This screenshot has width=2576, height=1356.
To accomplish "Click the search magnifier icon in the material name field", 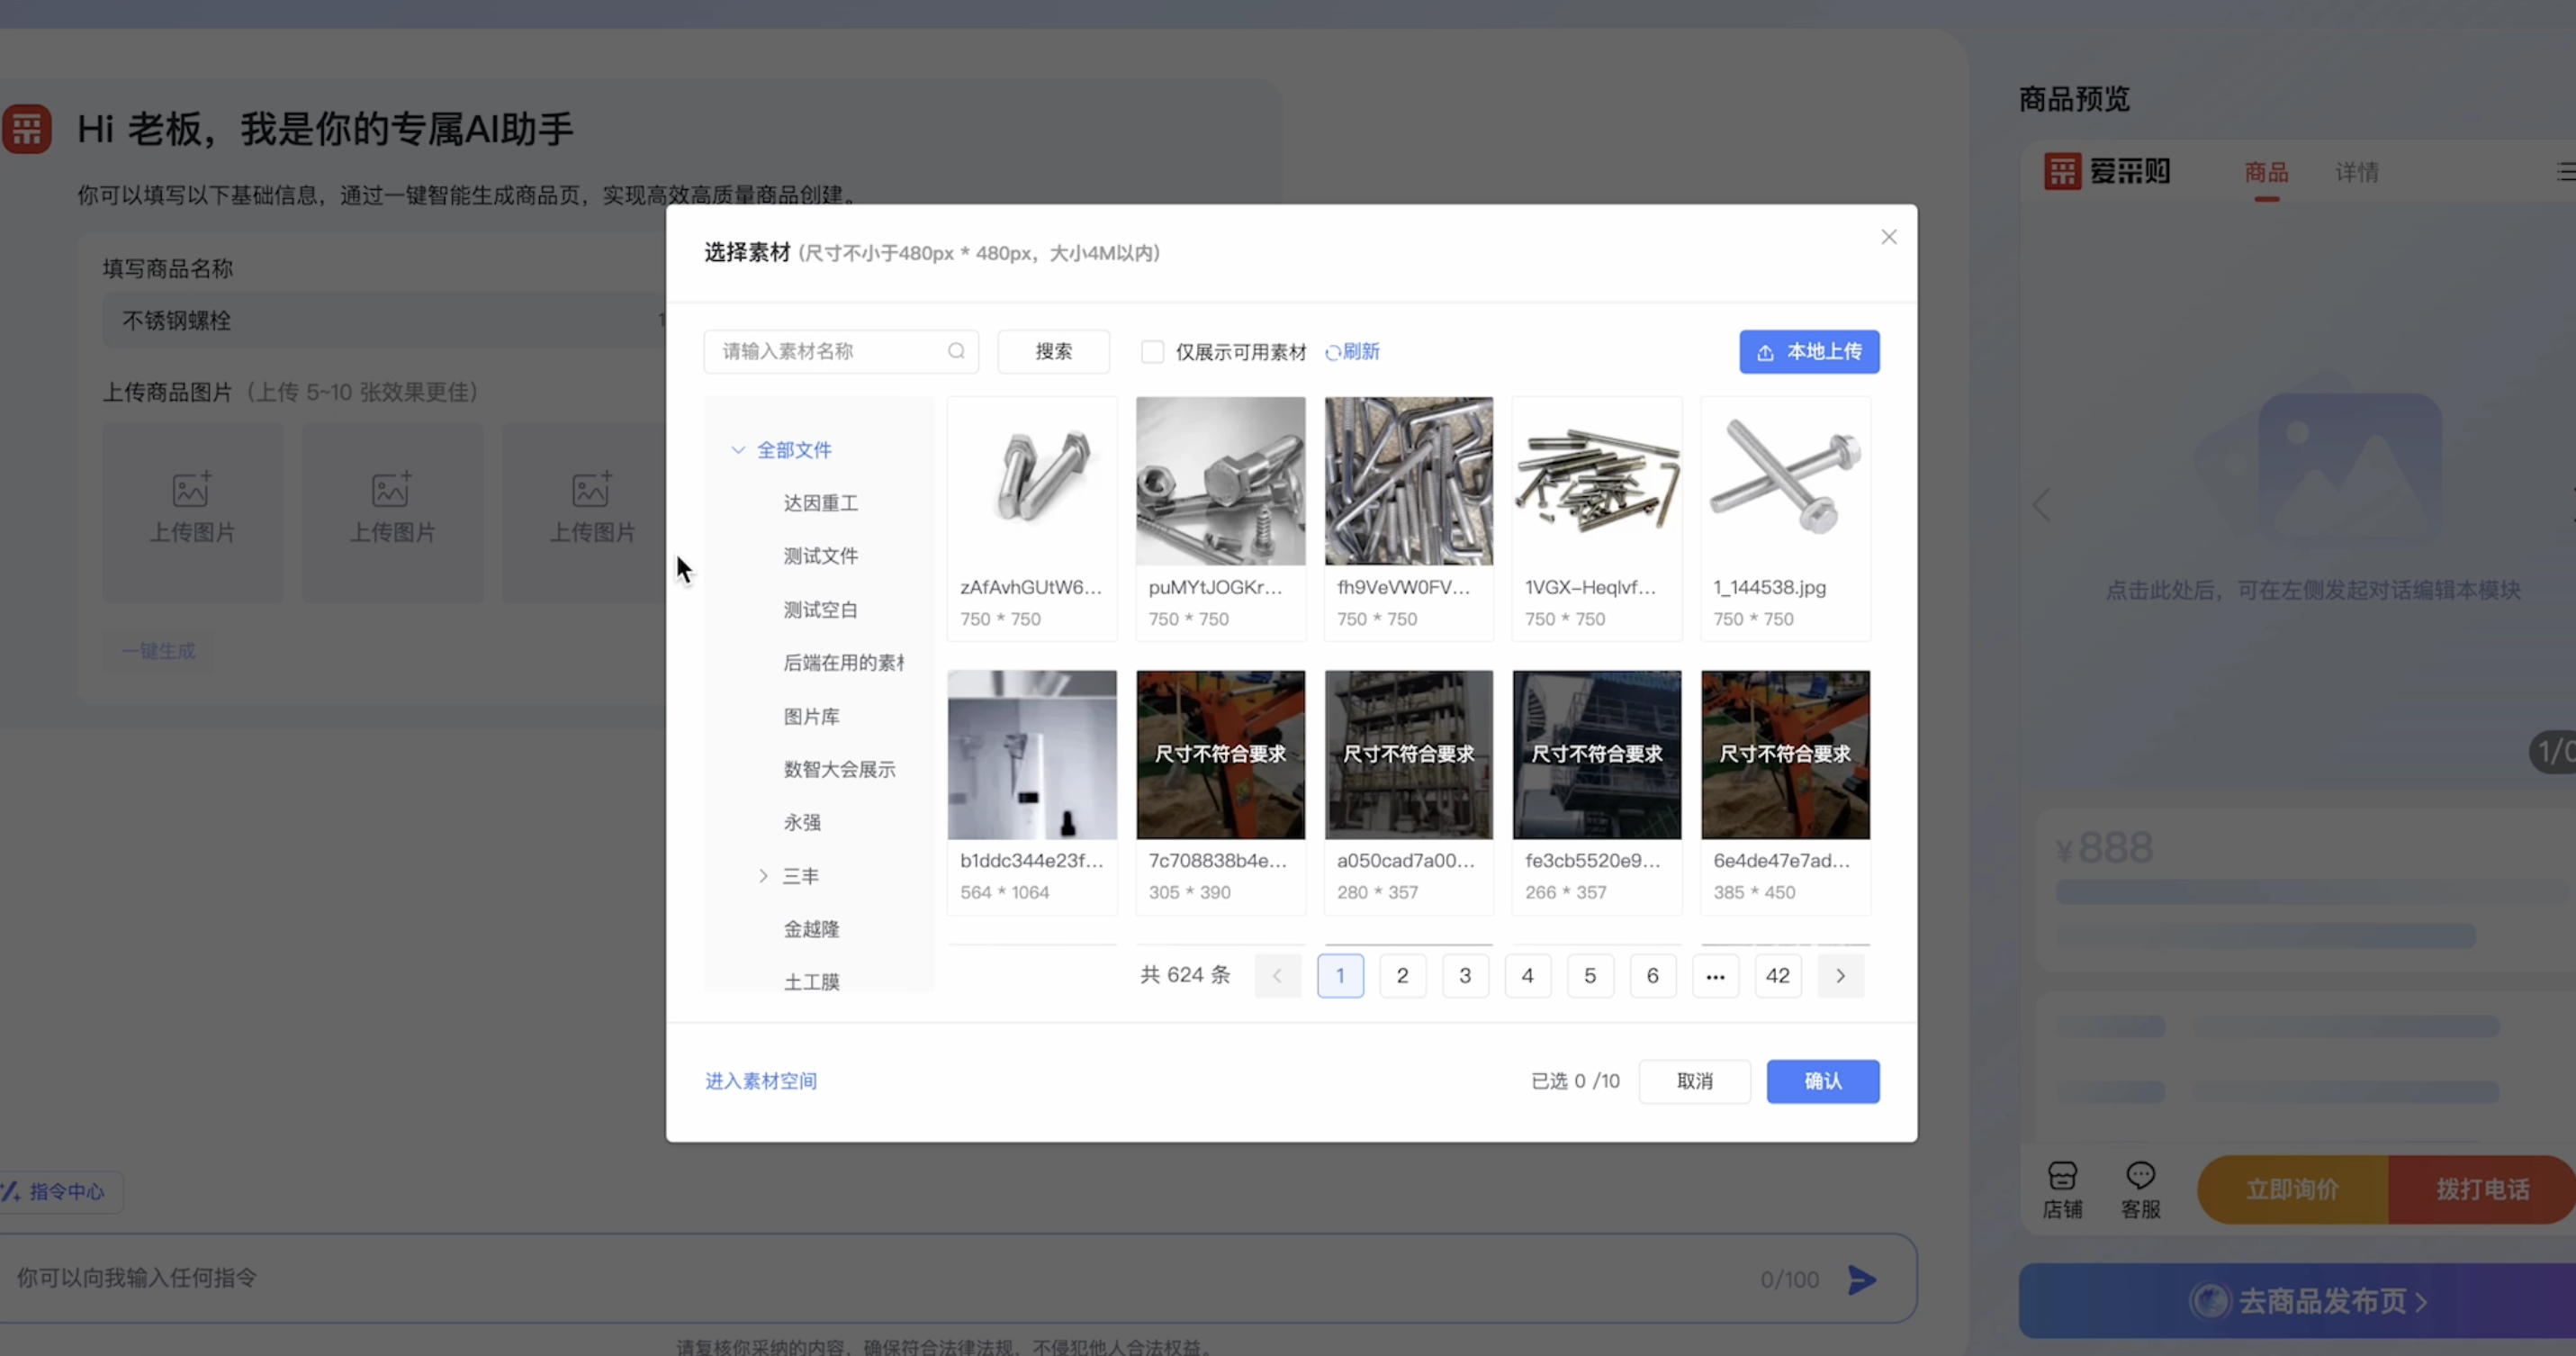I will pos(956,351).
